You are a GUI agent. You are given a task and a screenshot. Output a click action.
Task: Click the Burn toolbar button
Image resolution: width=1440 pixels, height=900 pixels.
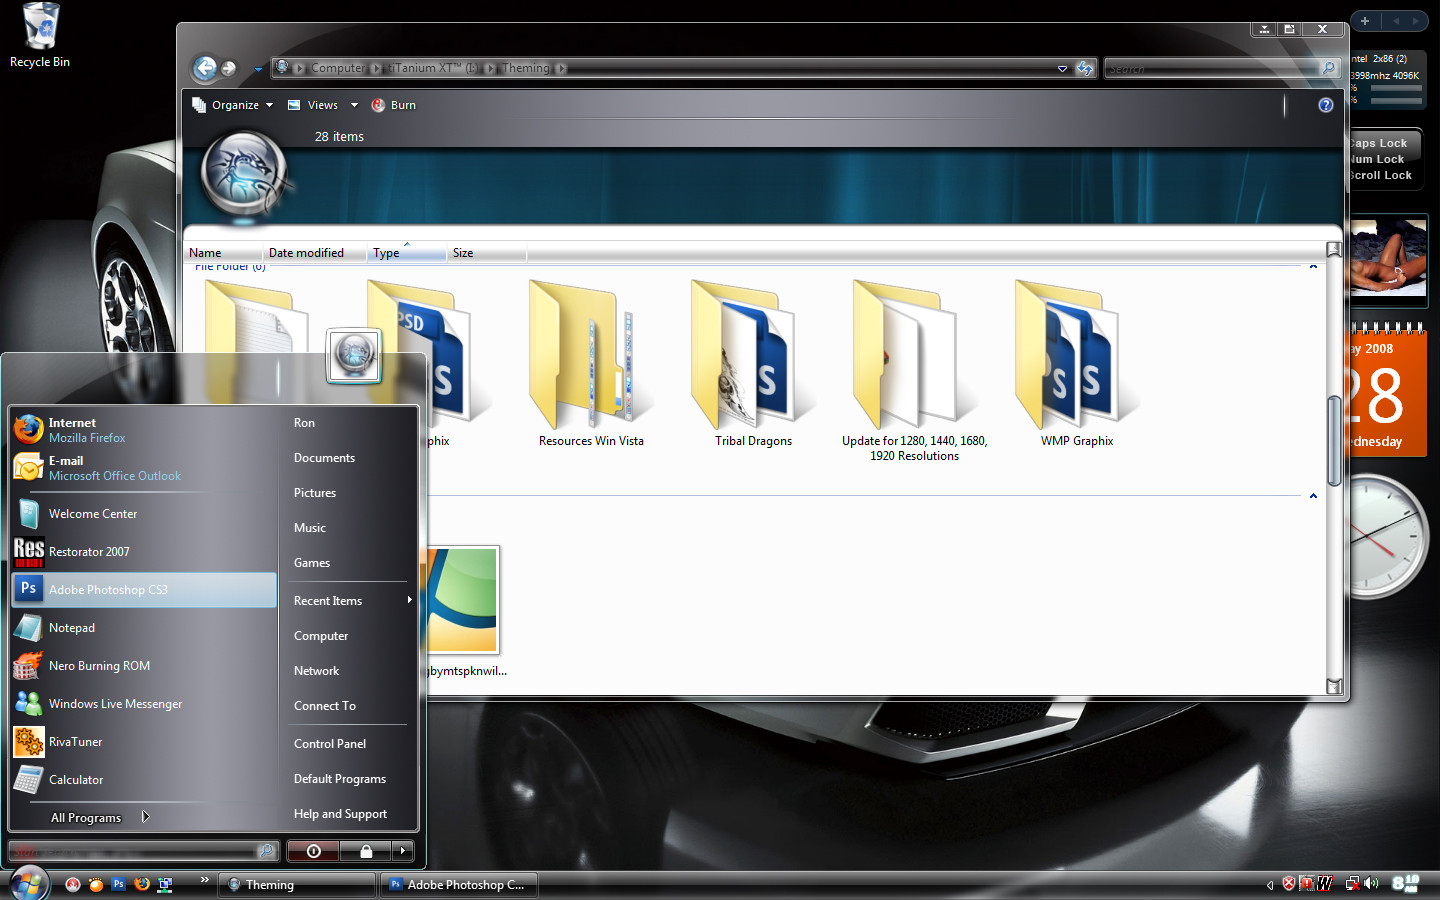point(394,105)
